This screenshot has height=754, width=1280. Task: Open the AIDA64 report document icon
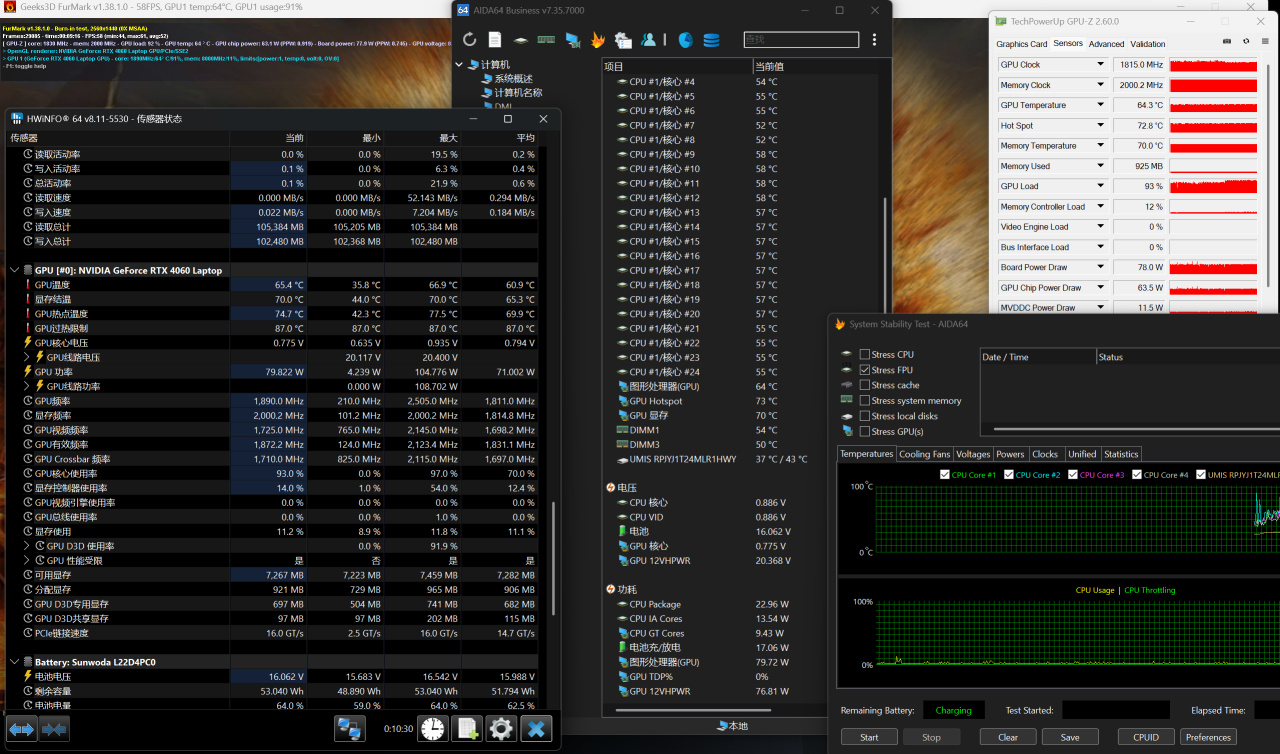[495, 40]
